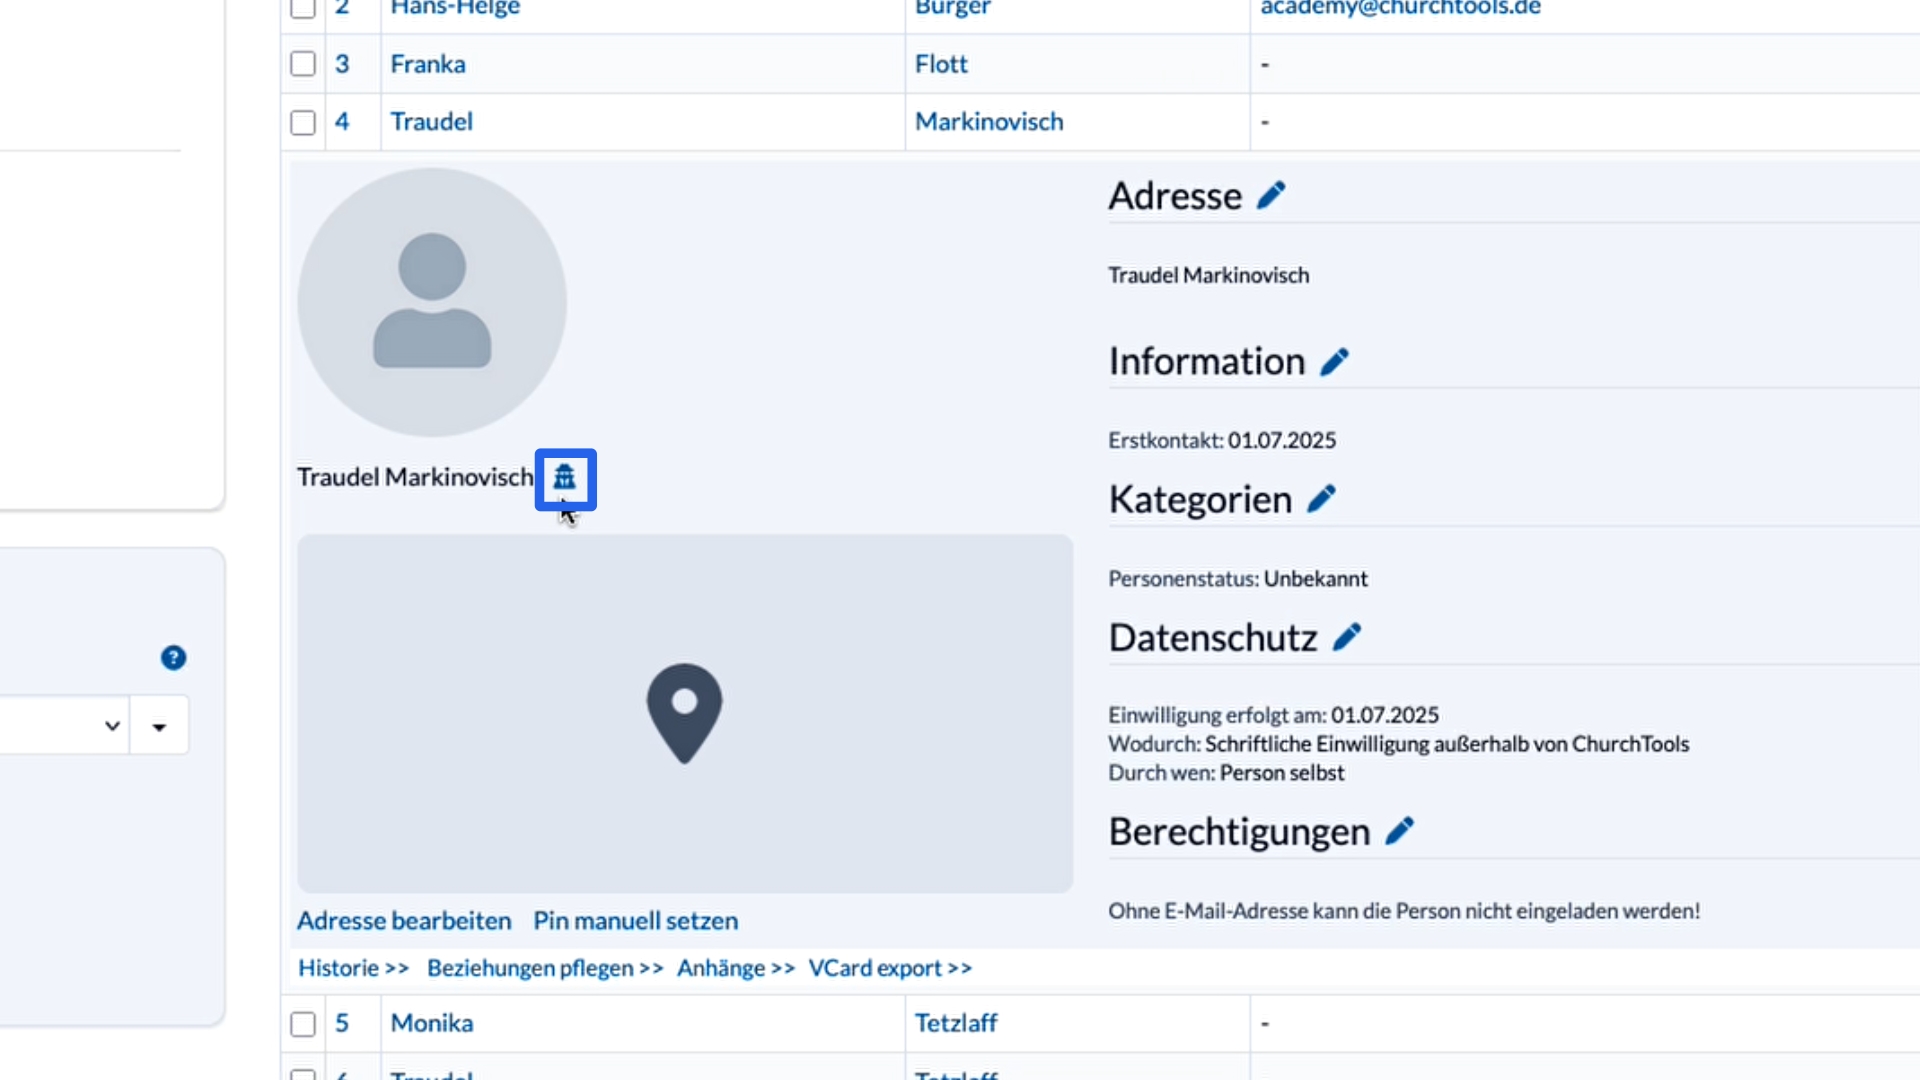The width and height of the screenshot is (1920, 1080).
Task: Open Beziehungen pflegen >> section
Action: pos(545,968)
